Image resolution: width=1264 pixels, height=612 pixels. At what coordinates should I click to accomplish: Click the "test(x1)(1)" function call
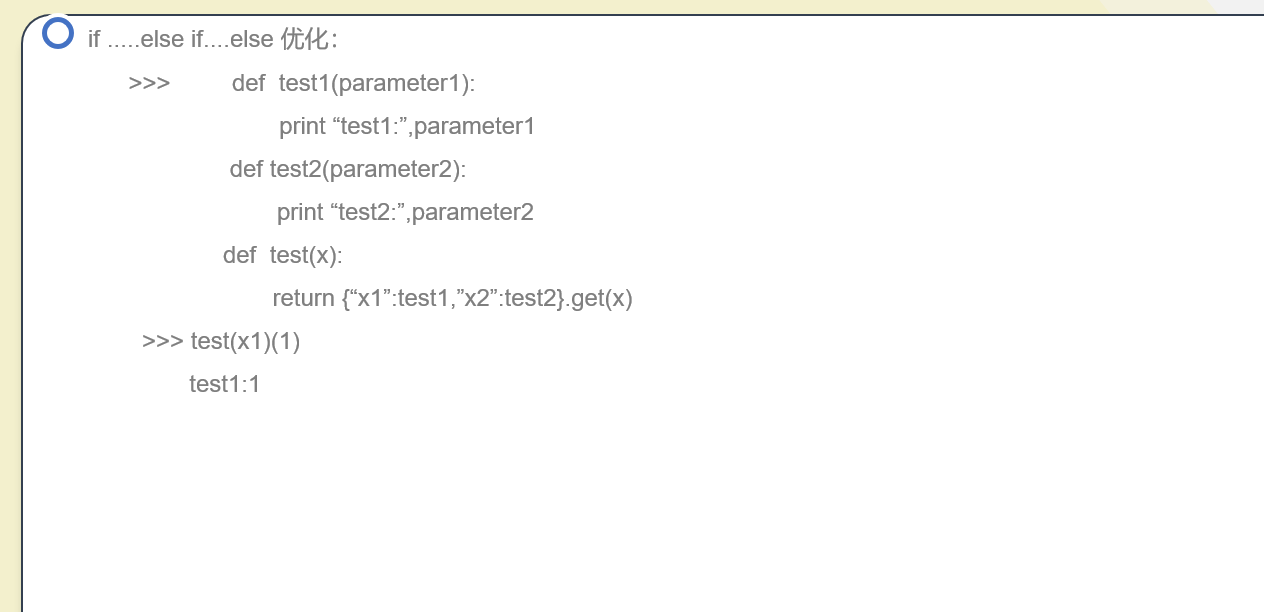pyautogui.click(x=245, y=341)
